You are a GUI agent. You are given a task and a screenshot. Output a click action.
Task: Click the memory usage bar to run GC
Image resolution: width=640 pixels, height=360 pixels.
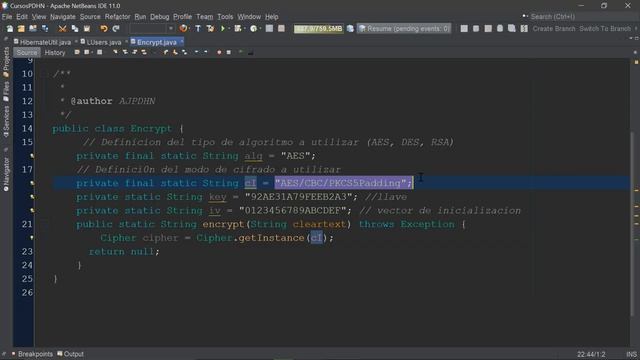[318, 29]
